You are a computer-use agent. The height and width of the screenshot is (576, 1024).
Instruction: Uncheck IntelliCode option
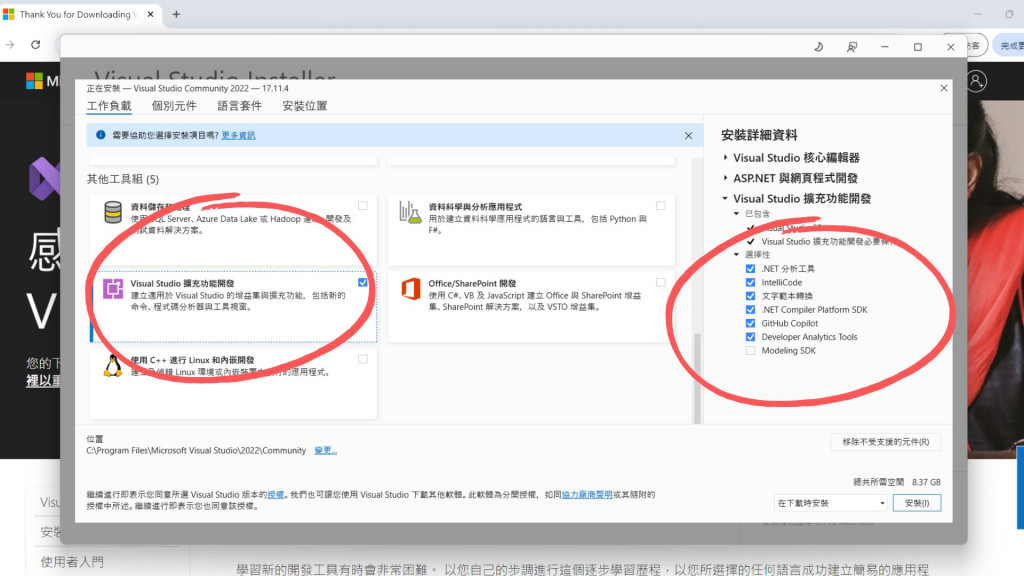pos(750,282)
